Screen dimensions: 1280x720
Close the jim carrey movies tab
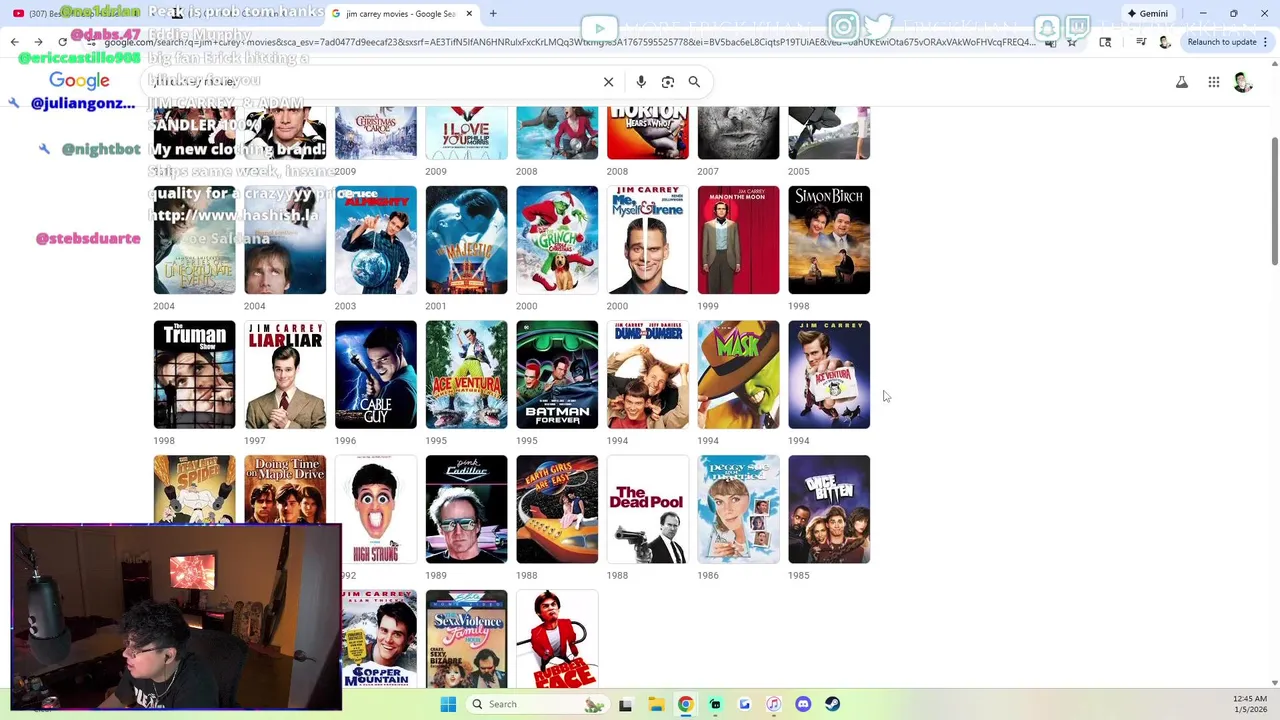point(468,13)
